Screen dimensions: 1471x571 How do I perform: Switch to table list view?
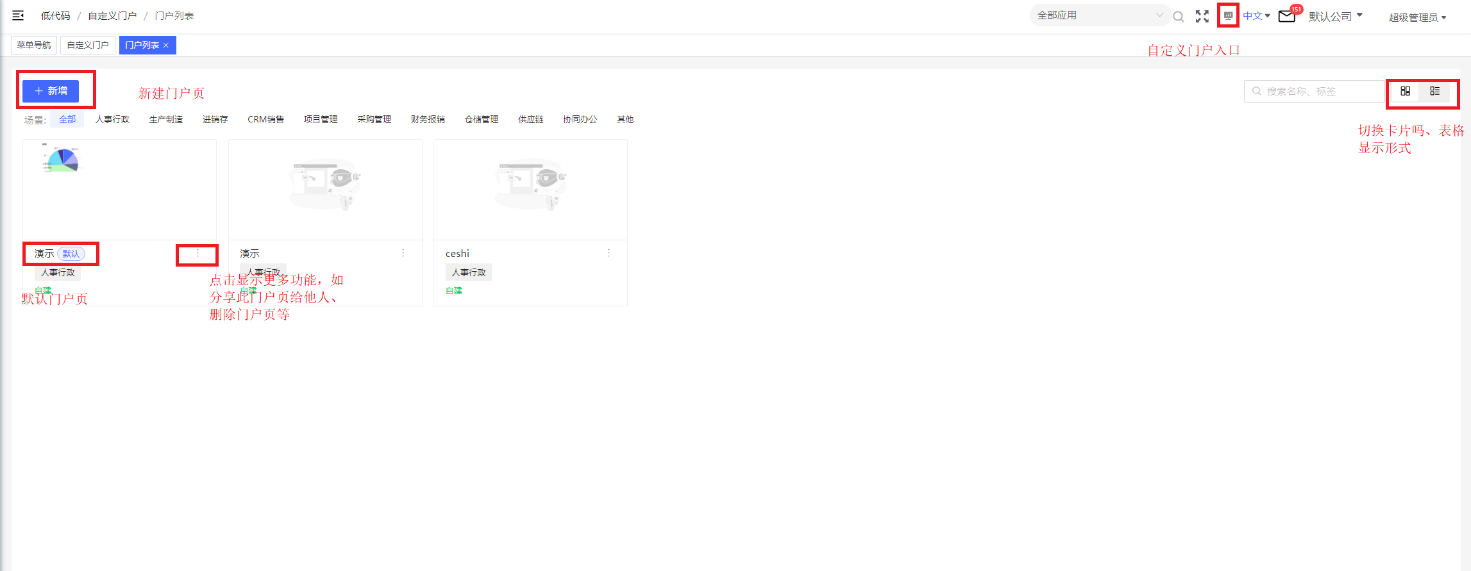pos(1435,91)
